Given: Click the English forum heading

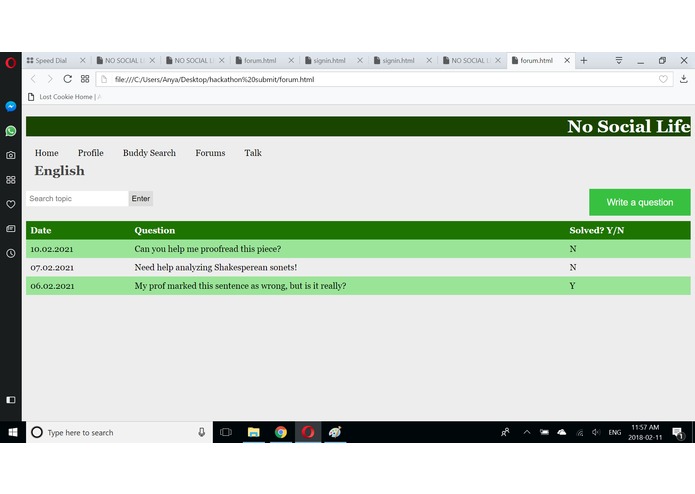Looking at the screenshot, I should 59,171.
